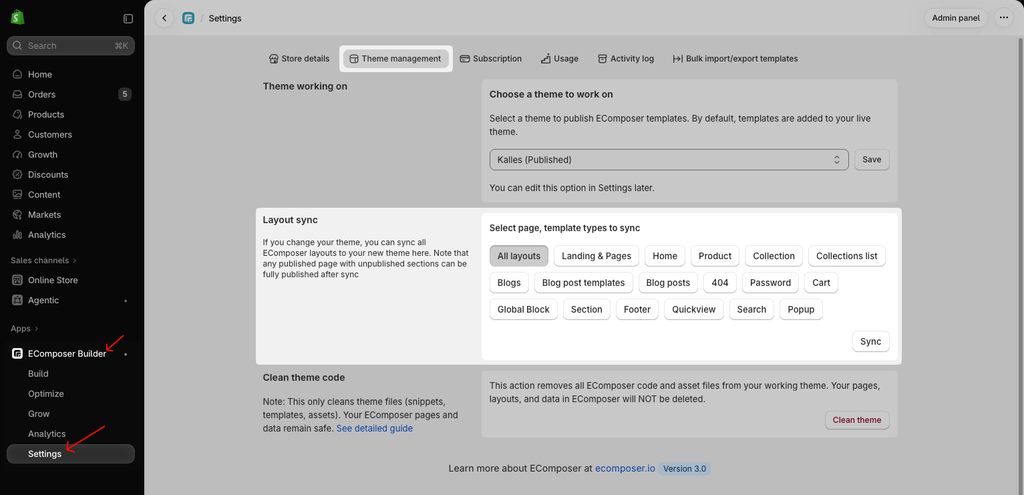Select the Blog post templates type
The image size is (1024, 495).
pyautogui.click(x=584, y=283)
